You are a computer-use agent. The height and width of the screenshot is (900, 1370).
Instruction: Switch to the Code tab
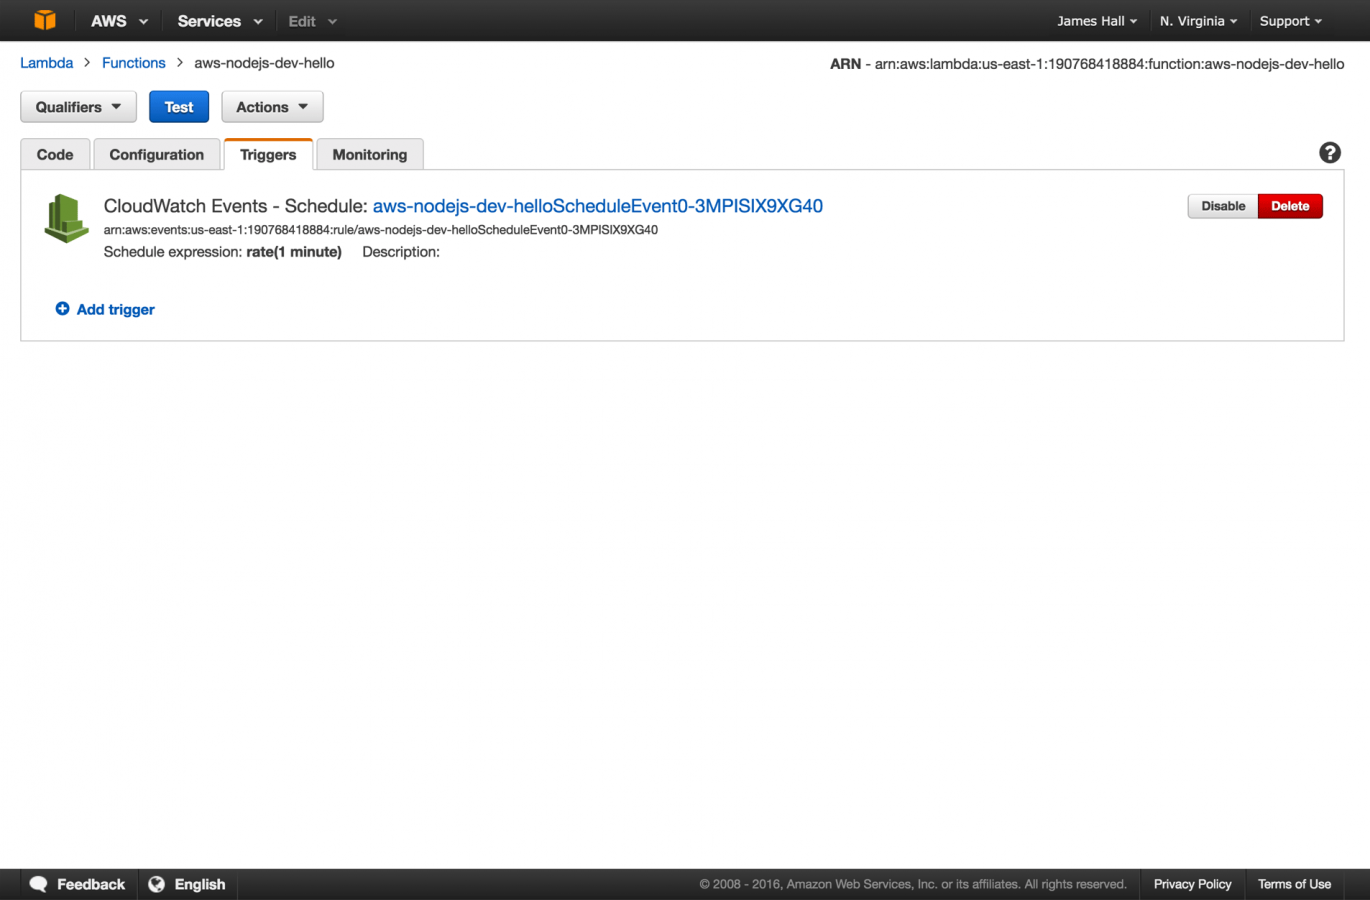55,155
